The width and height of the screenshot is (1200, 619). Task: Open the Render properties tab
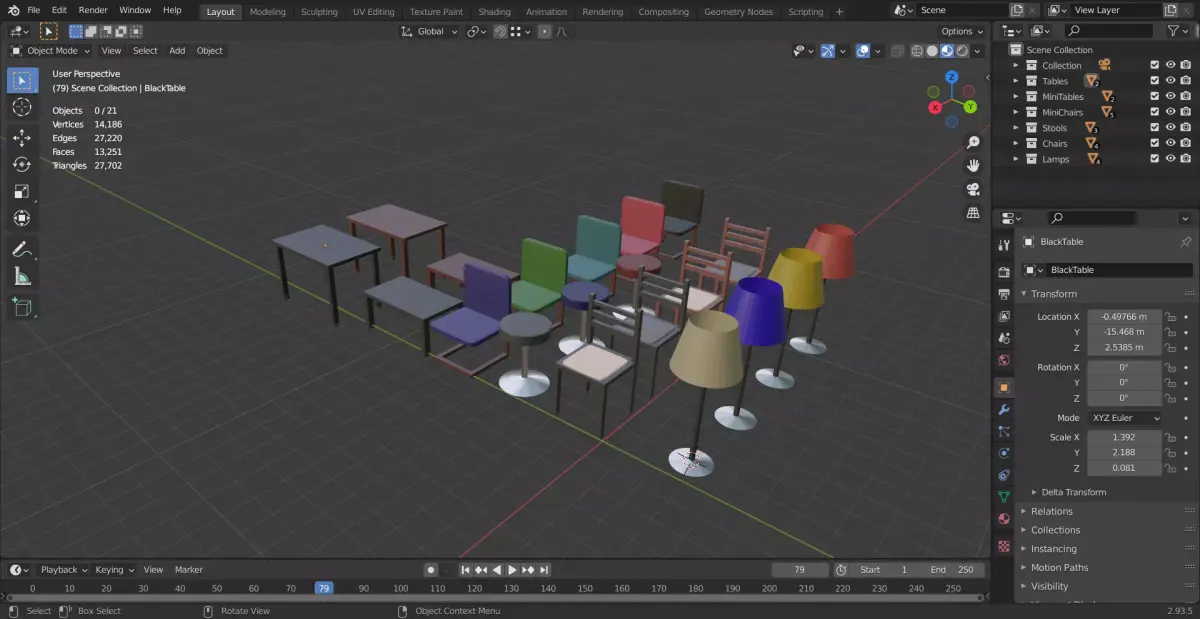(x=1004, y=272)
